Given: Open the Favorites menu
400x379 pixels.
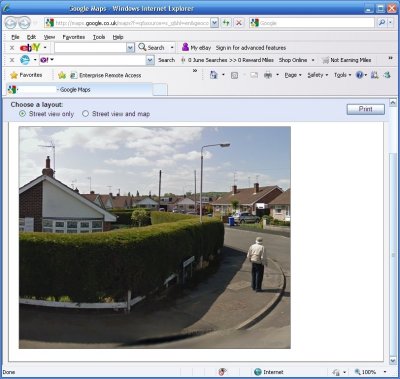Looking at the screenshot, I should (x=74, y=37).
